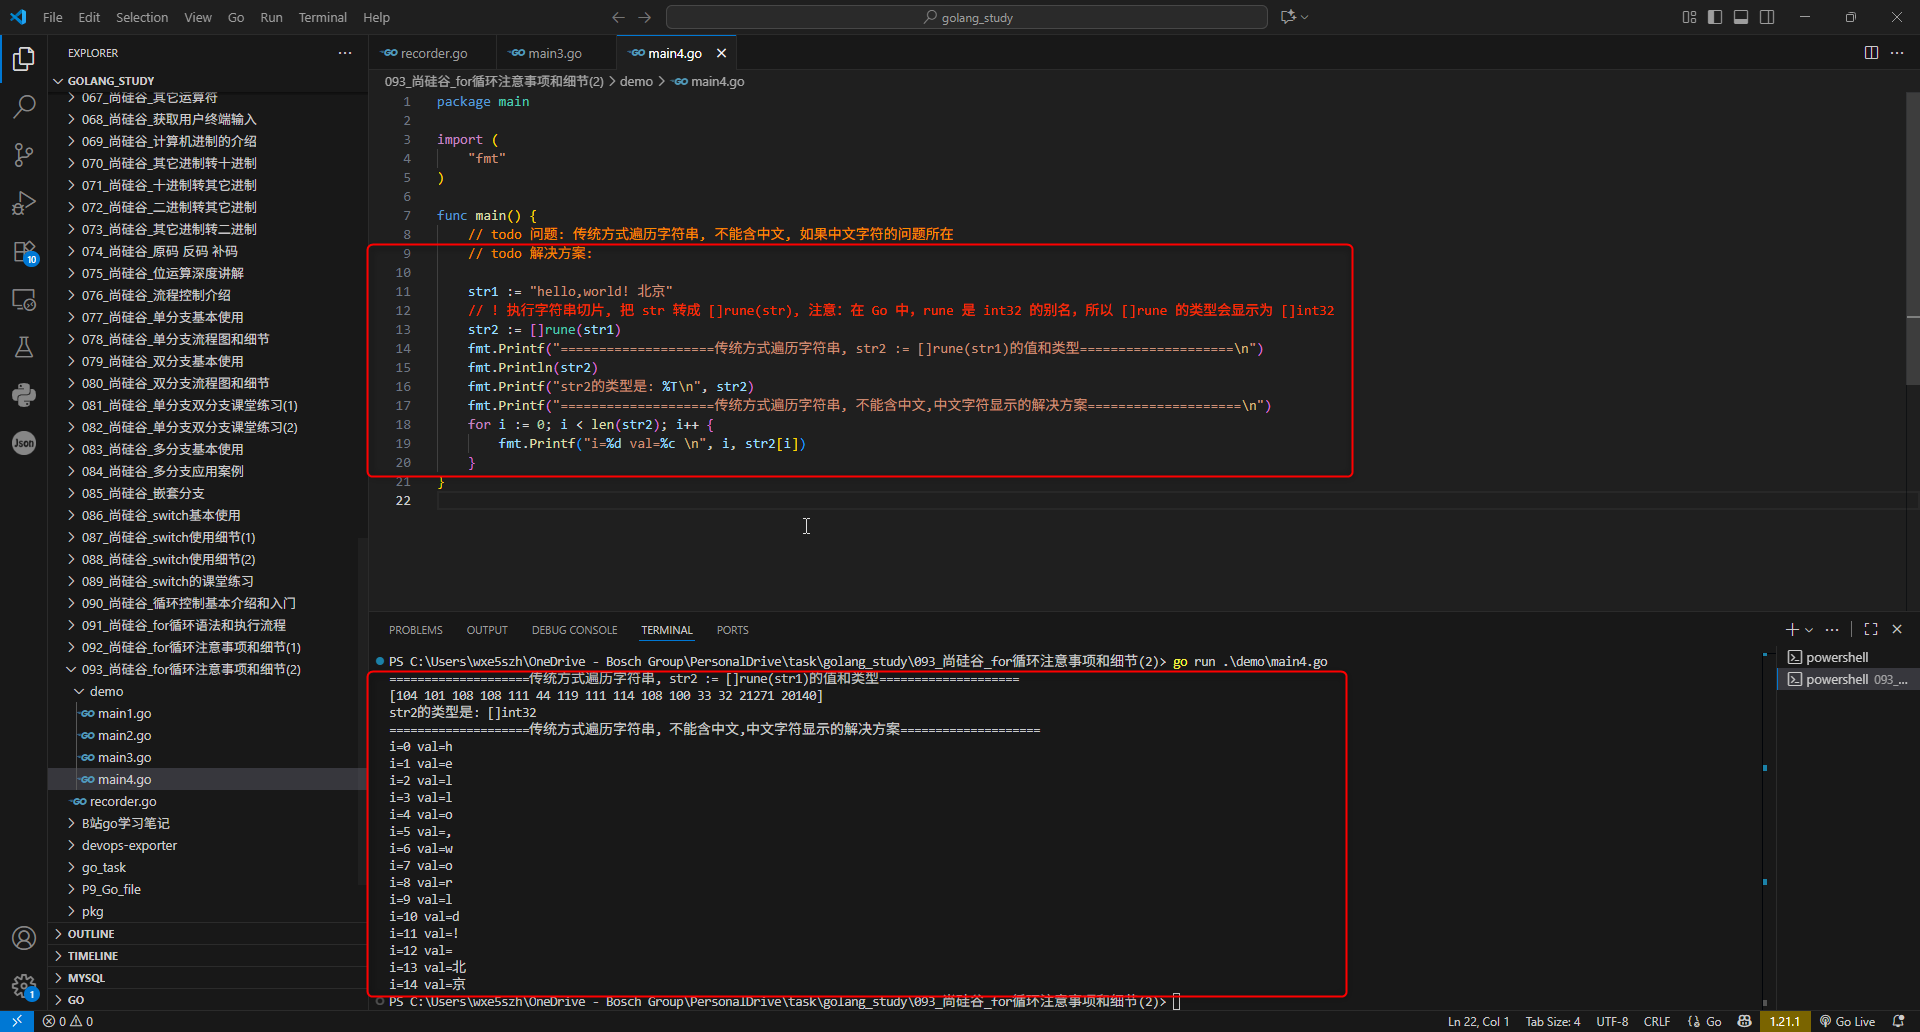
Task: Open main2.go in the explorer
Action: pyautogui.click(x=208, y=735)
